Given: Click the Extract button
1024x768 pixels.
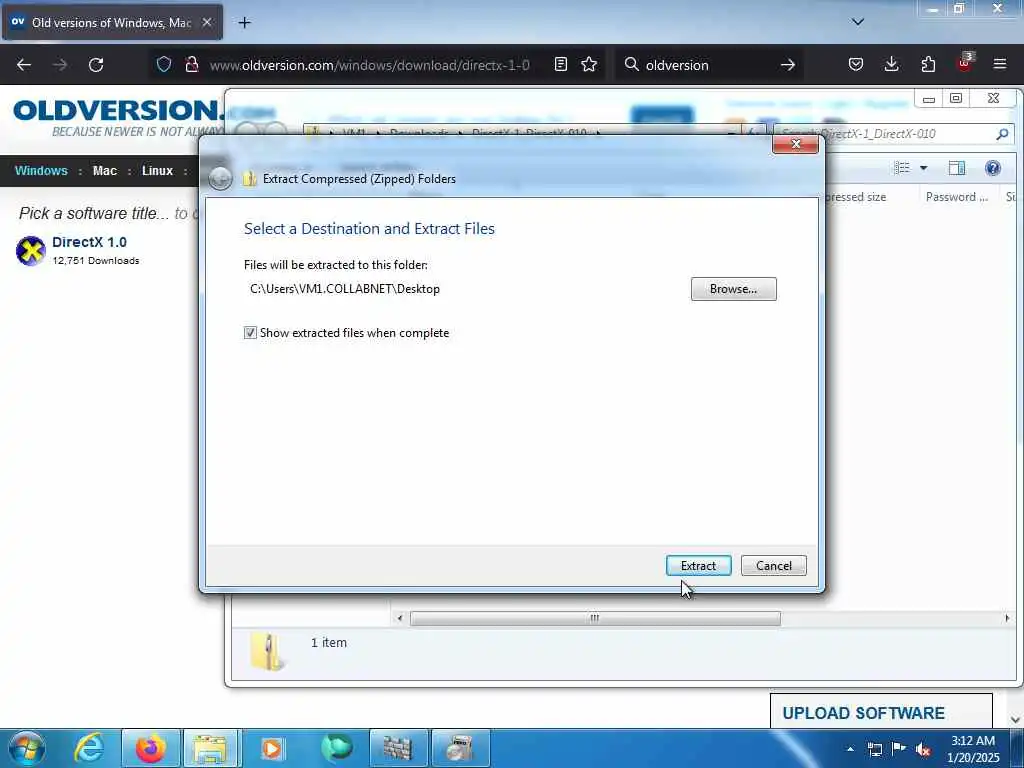Looking at the screenshot, I should [x=698, y=566].
